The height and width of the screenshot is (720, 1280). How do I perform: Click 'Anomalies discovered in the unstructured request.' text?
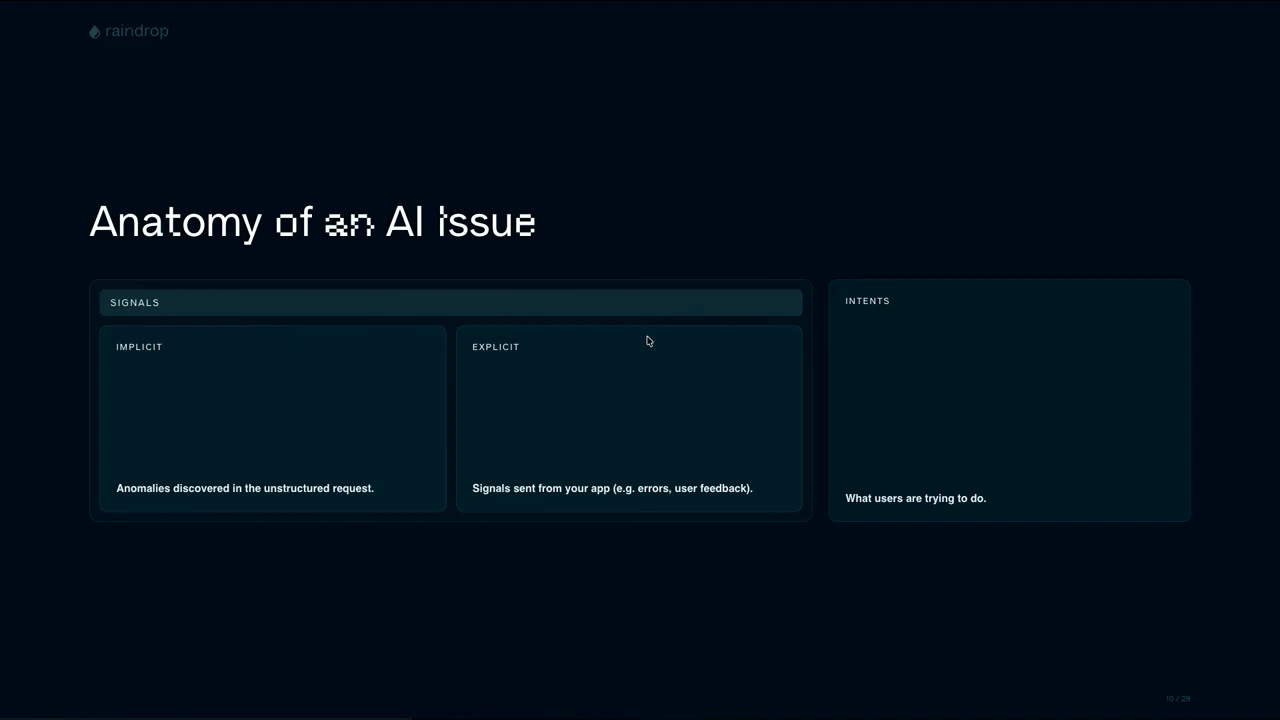pos(245,488)
